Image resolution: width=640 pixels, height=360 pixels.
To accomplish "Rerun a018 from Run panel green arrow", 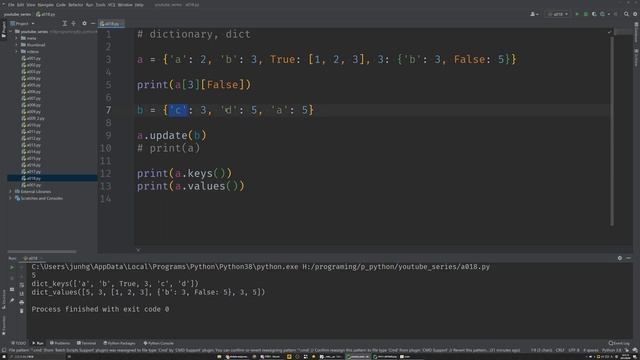I will point(12,267).
